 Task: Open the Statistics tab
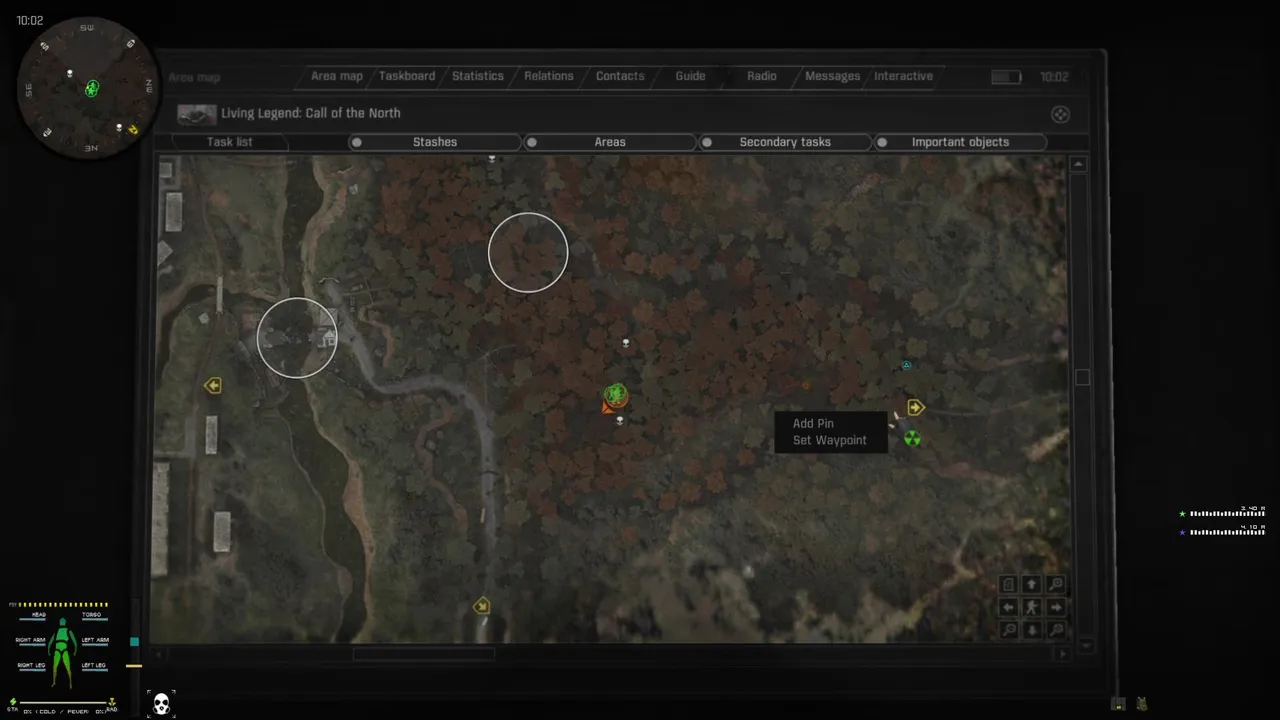[478, 76]
